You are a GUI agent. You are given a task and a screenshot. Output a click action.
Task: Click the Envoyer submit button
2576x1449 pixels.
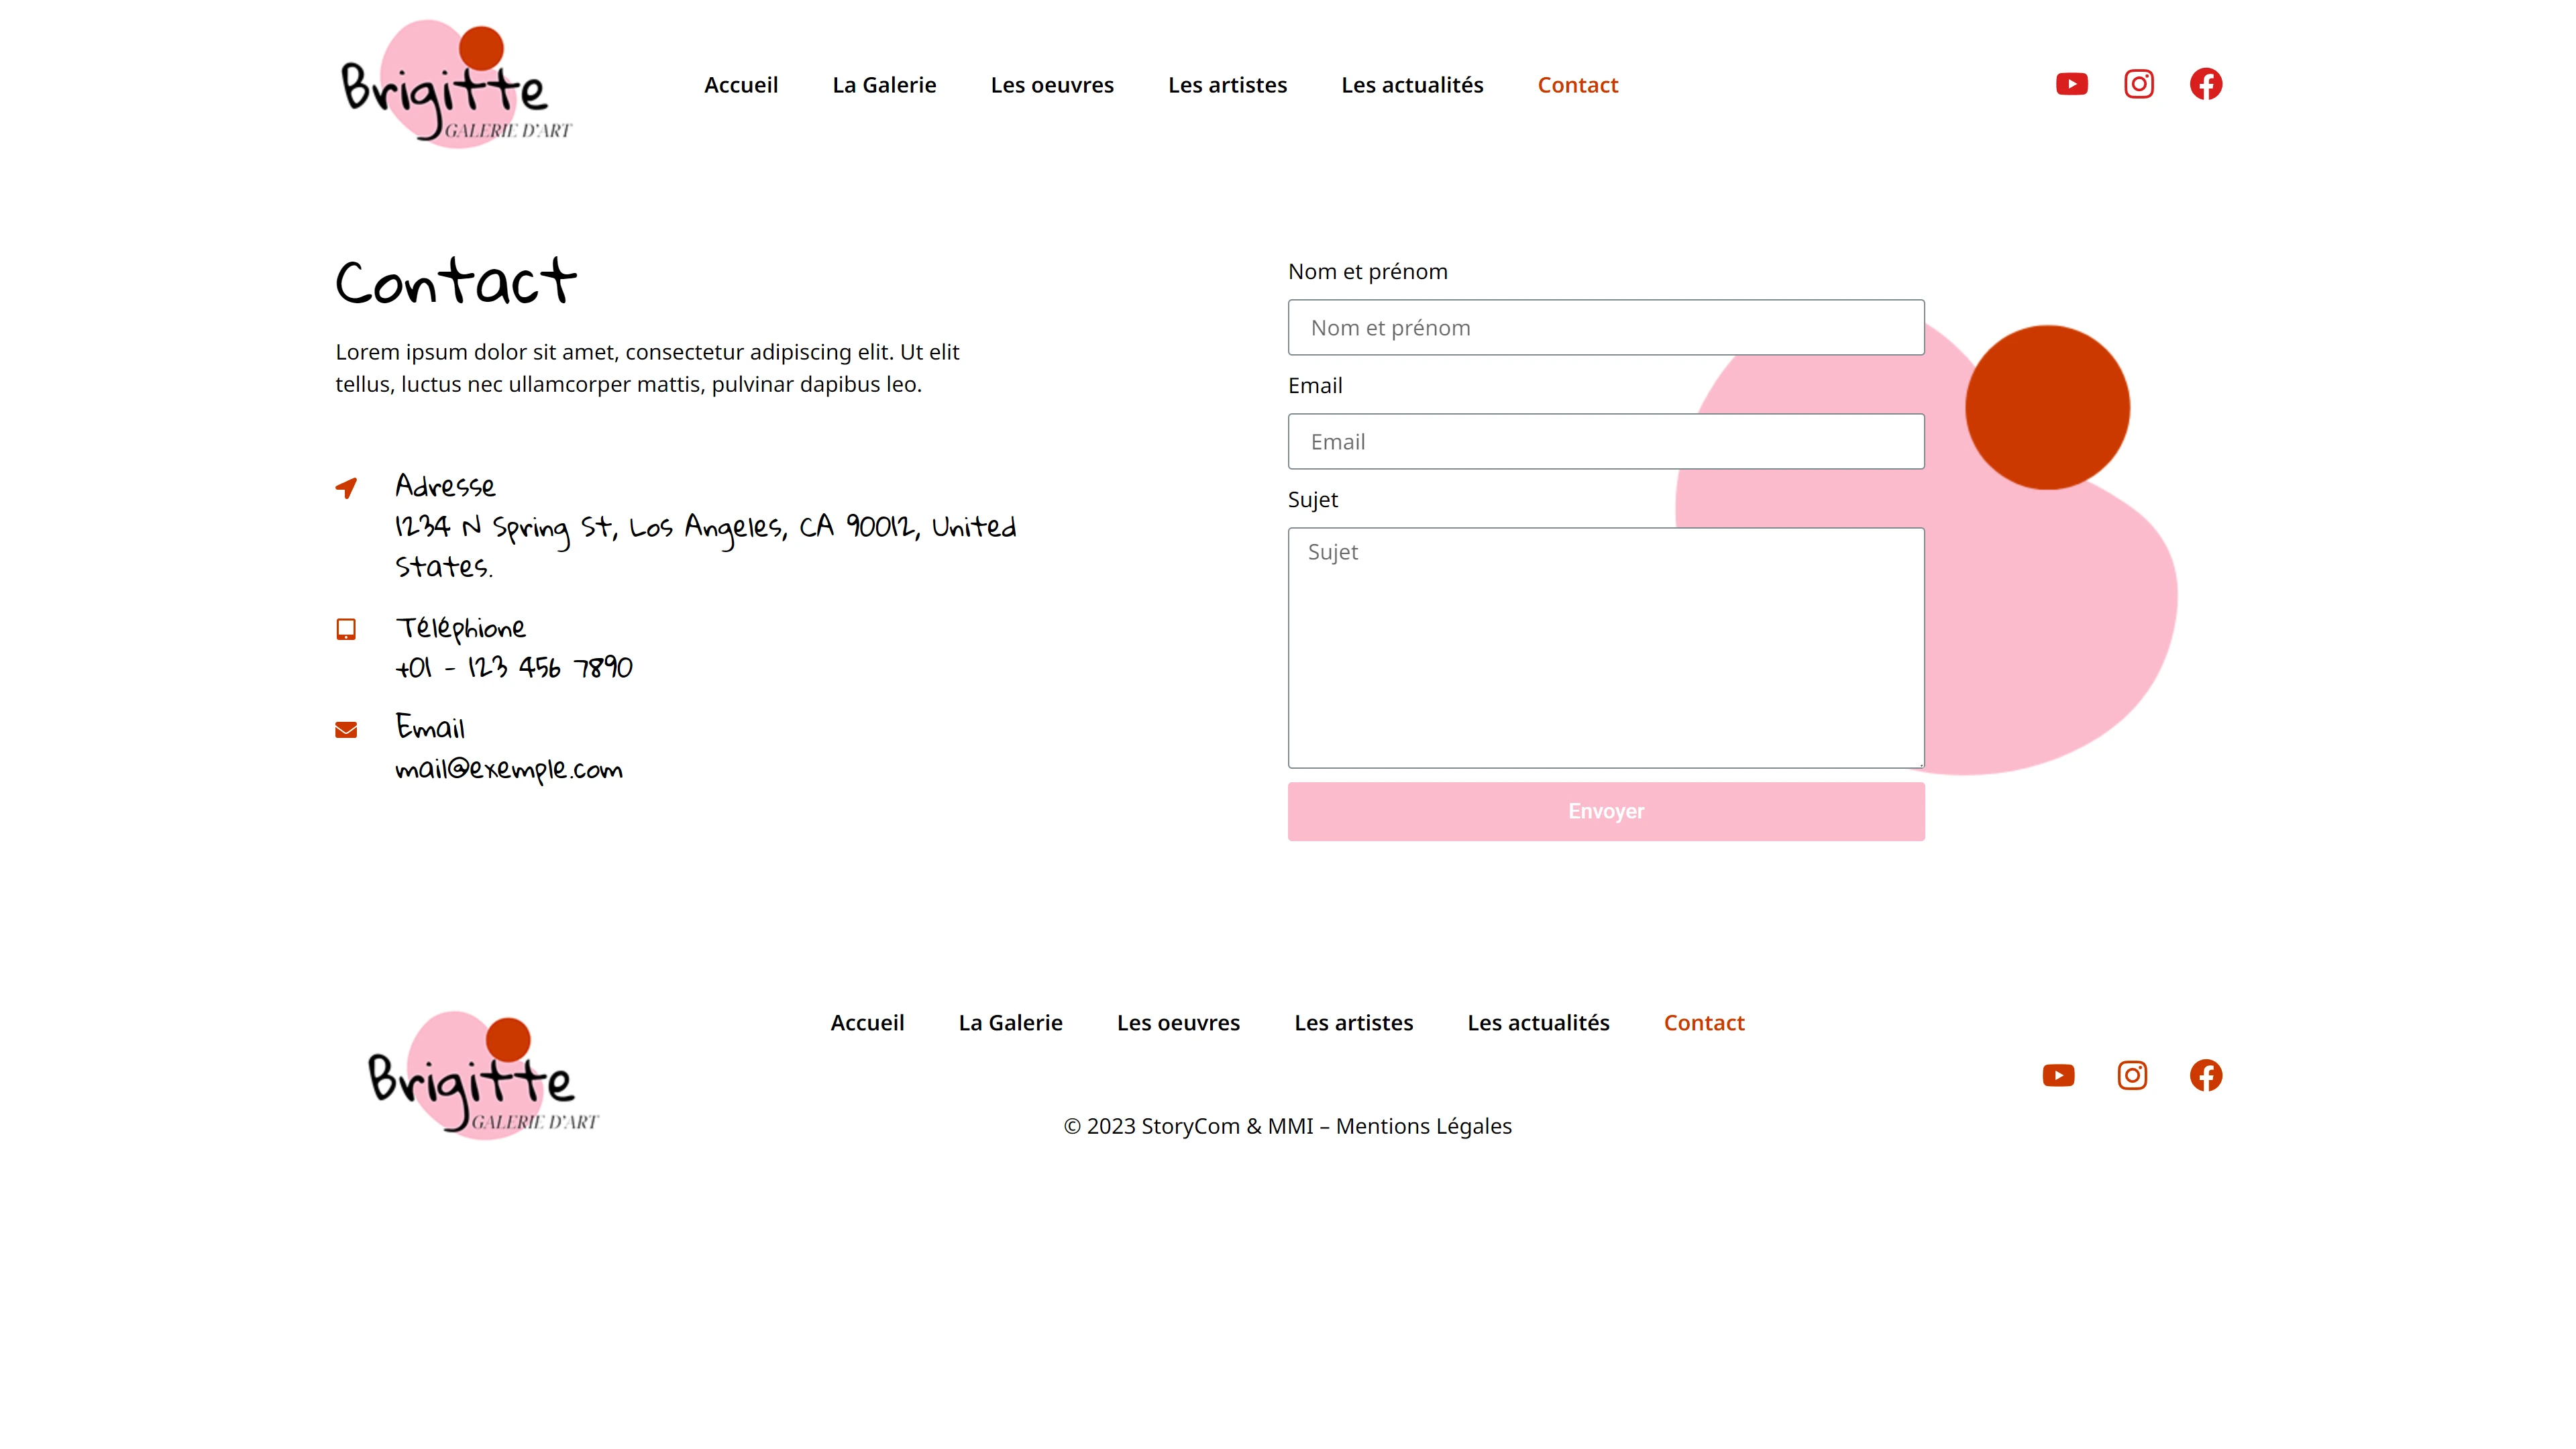coord(1606,811)
